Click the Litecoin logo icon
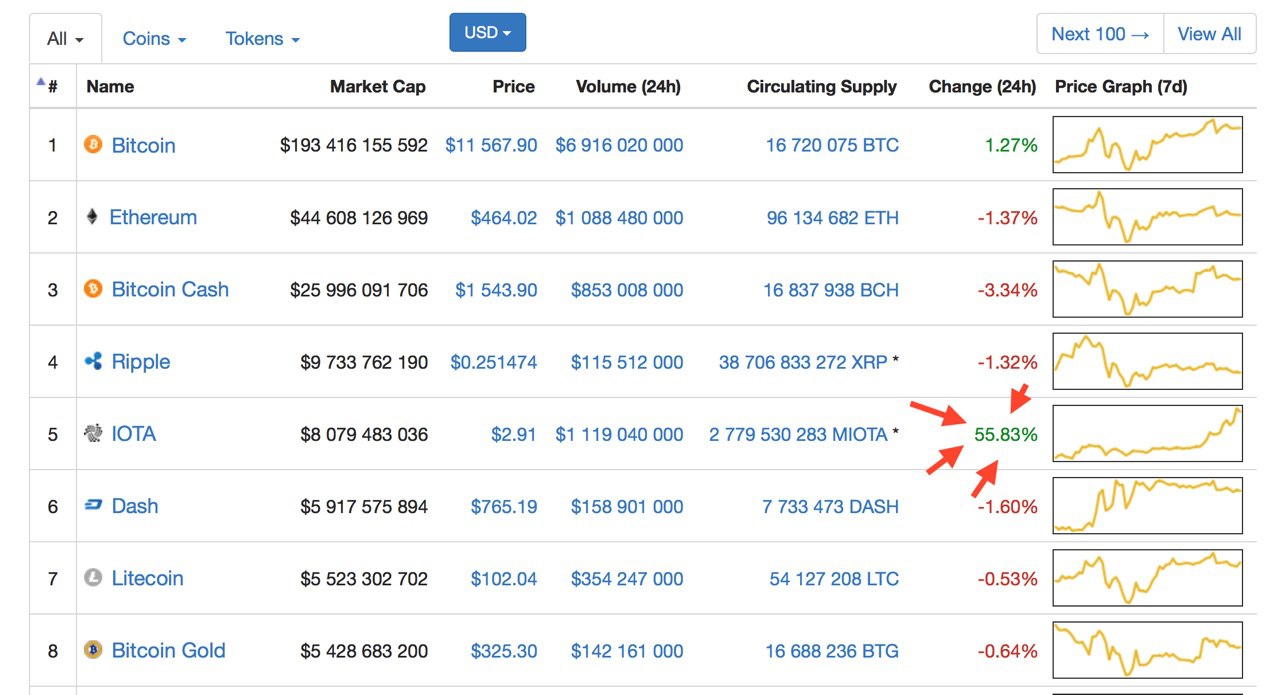1280x695 pixels. click(93, 578)
